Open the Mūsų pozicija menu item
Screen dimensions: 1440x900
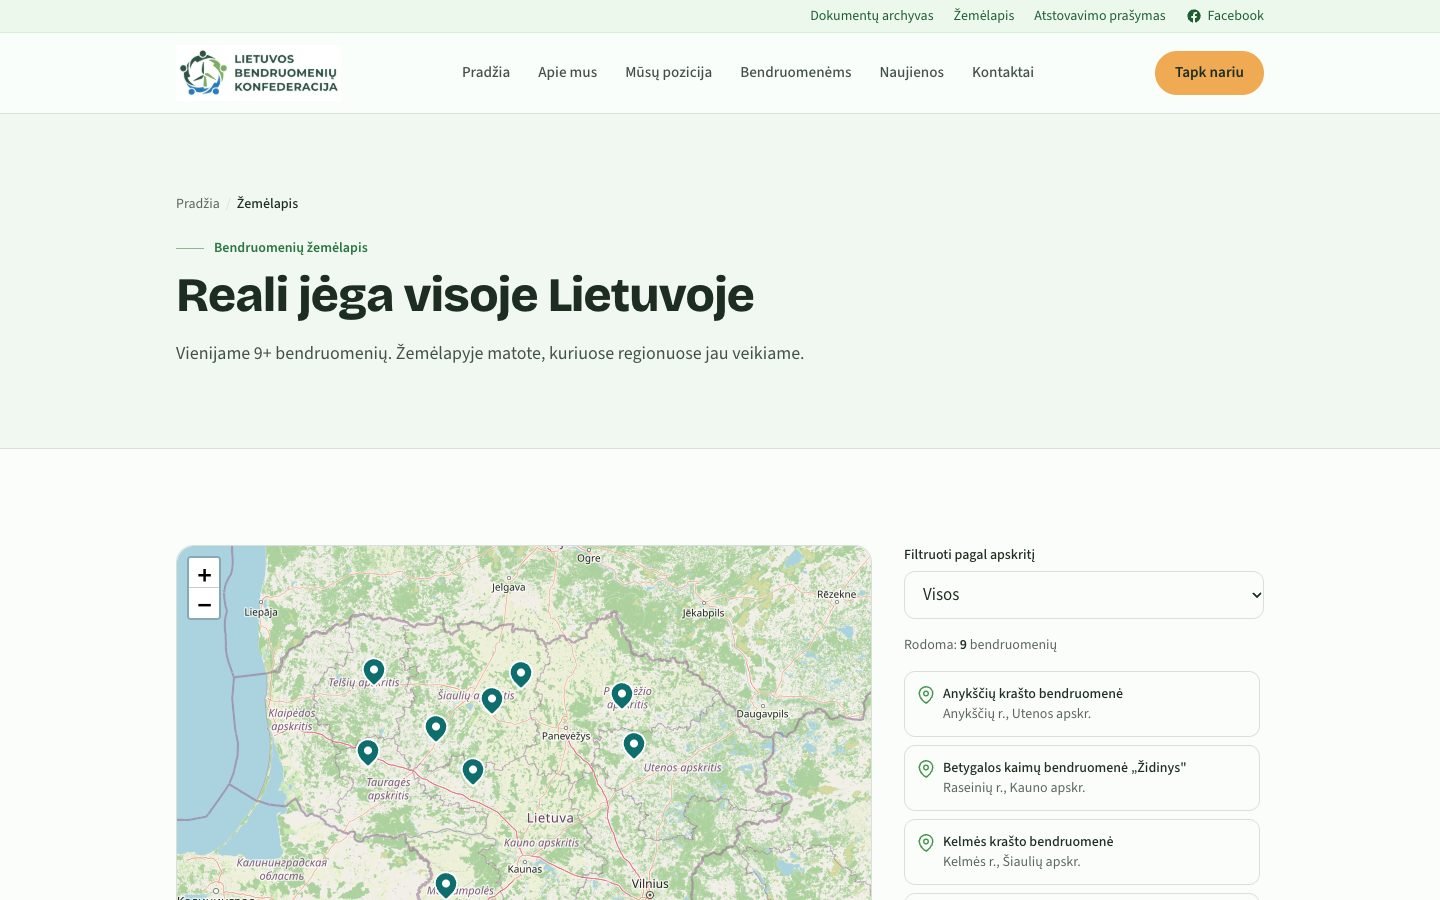coord(669,72)
